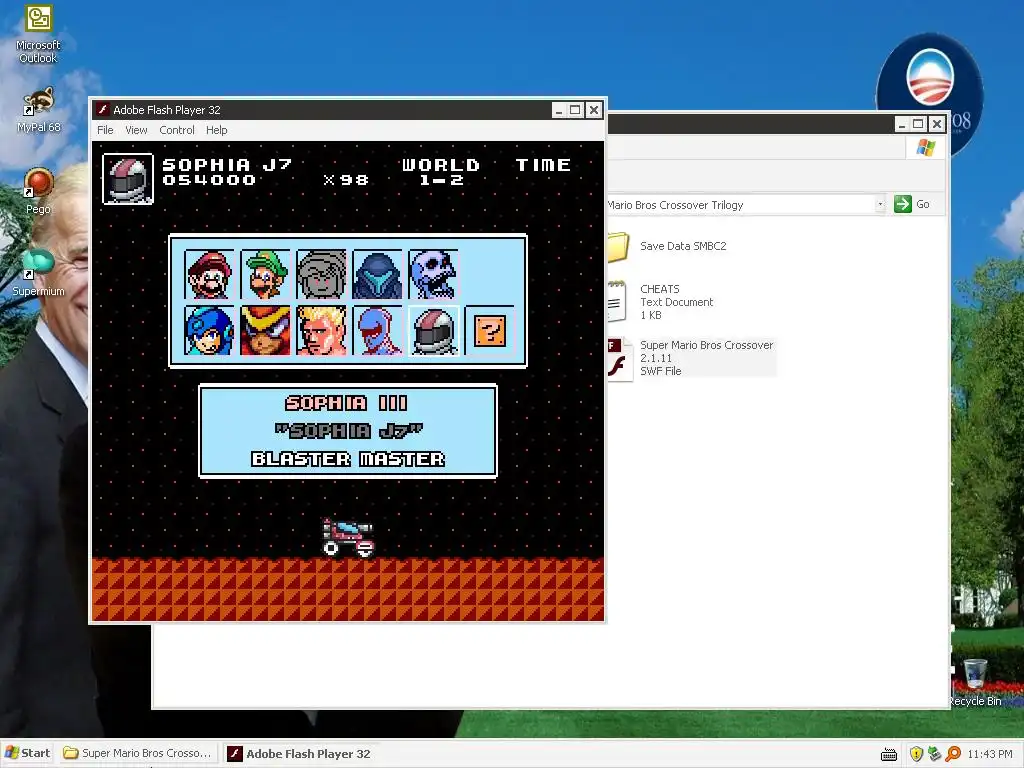Select the Bass red-and-gold helmet portrait
The height and width of the screenshot is (768, 1024).
coord(265,330)
